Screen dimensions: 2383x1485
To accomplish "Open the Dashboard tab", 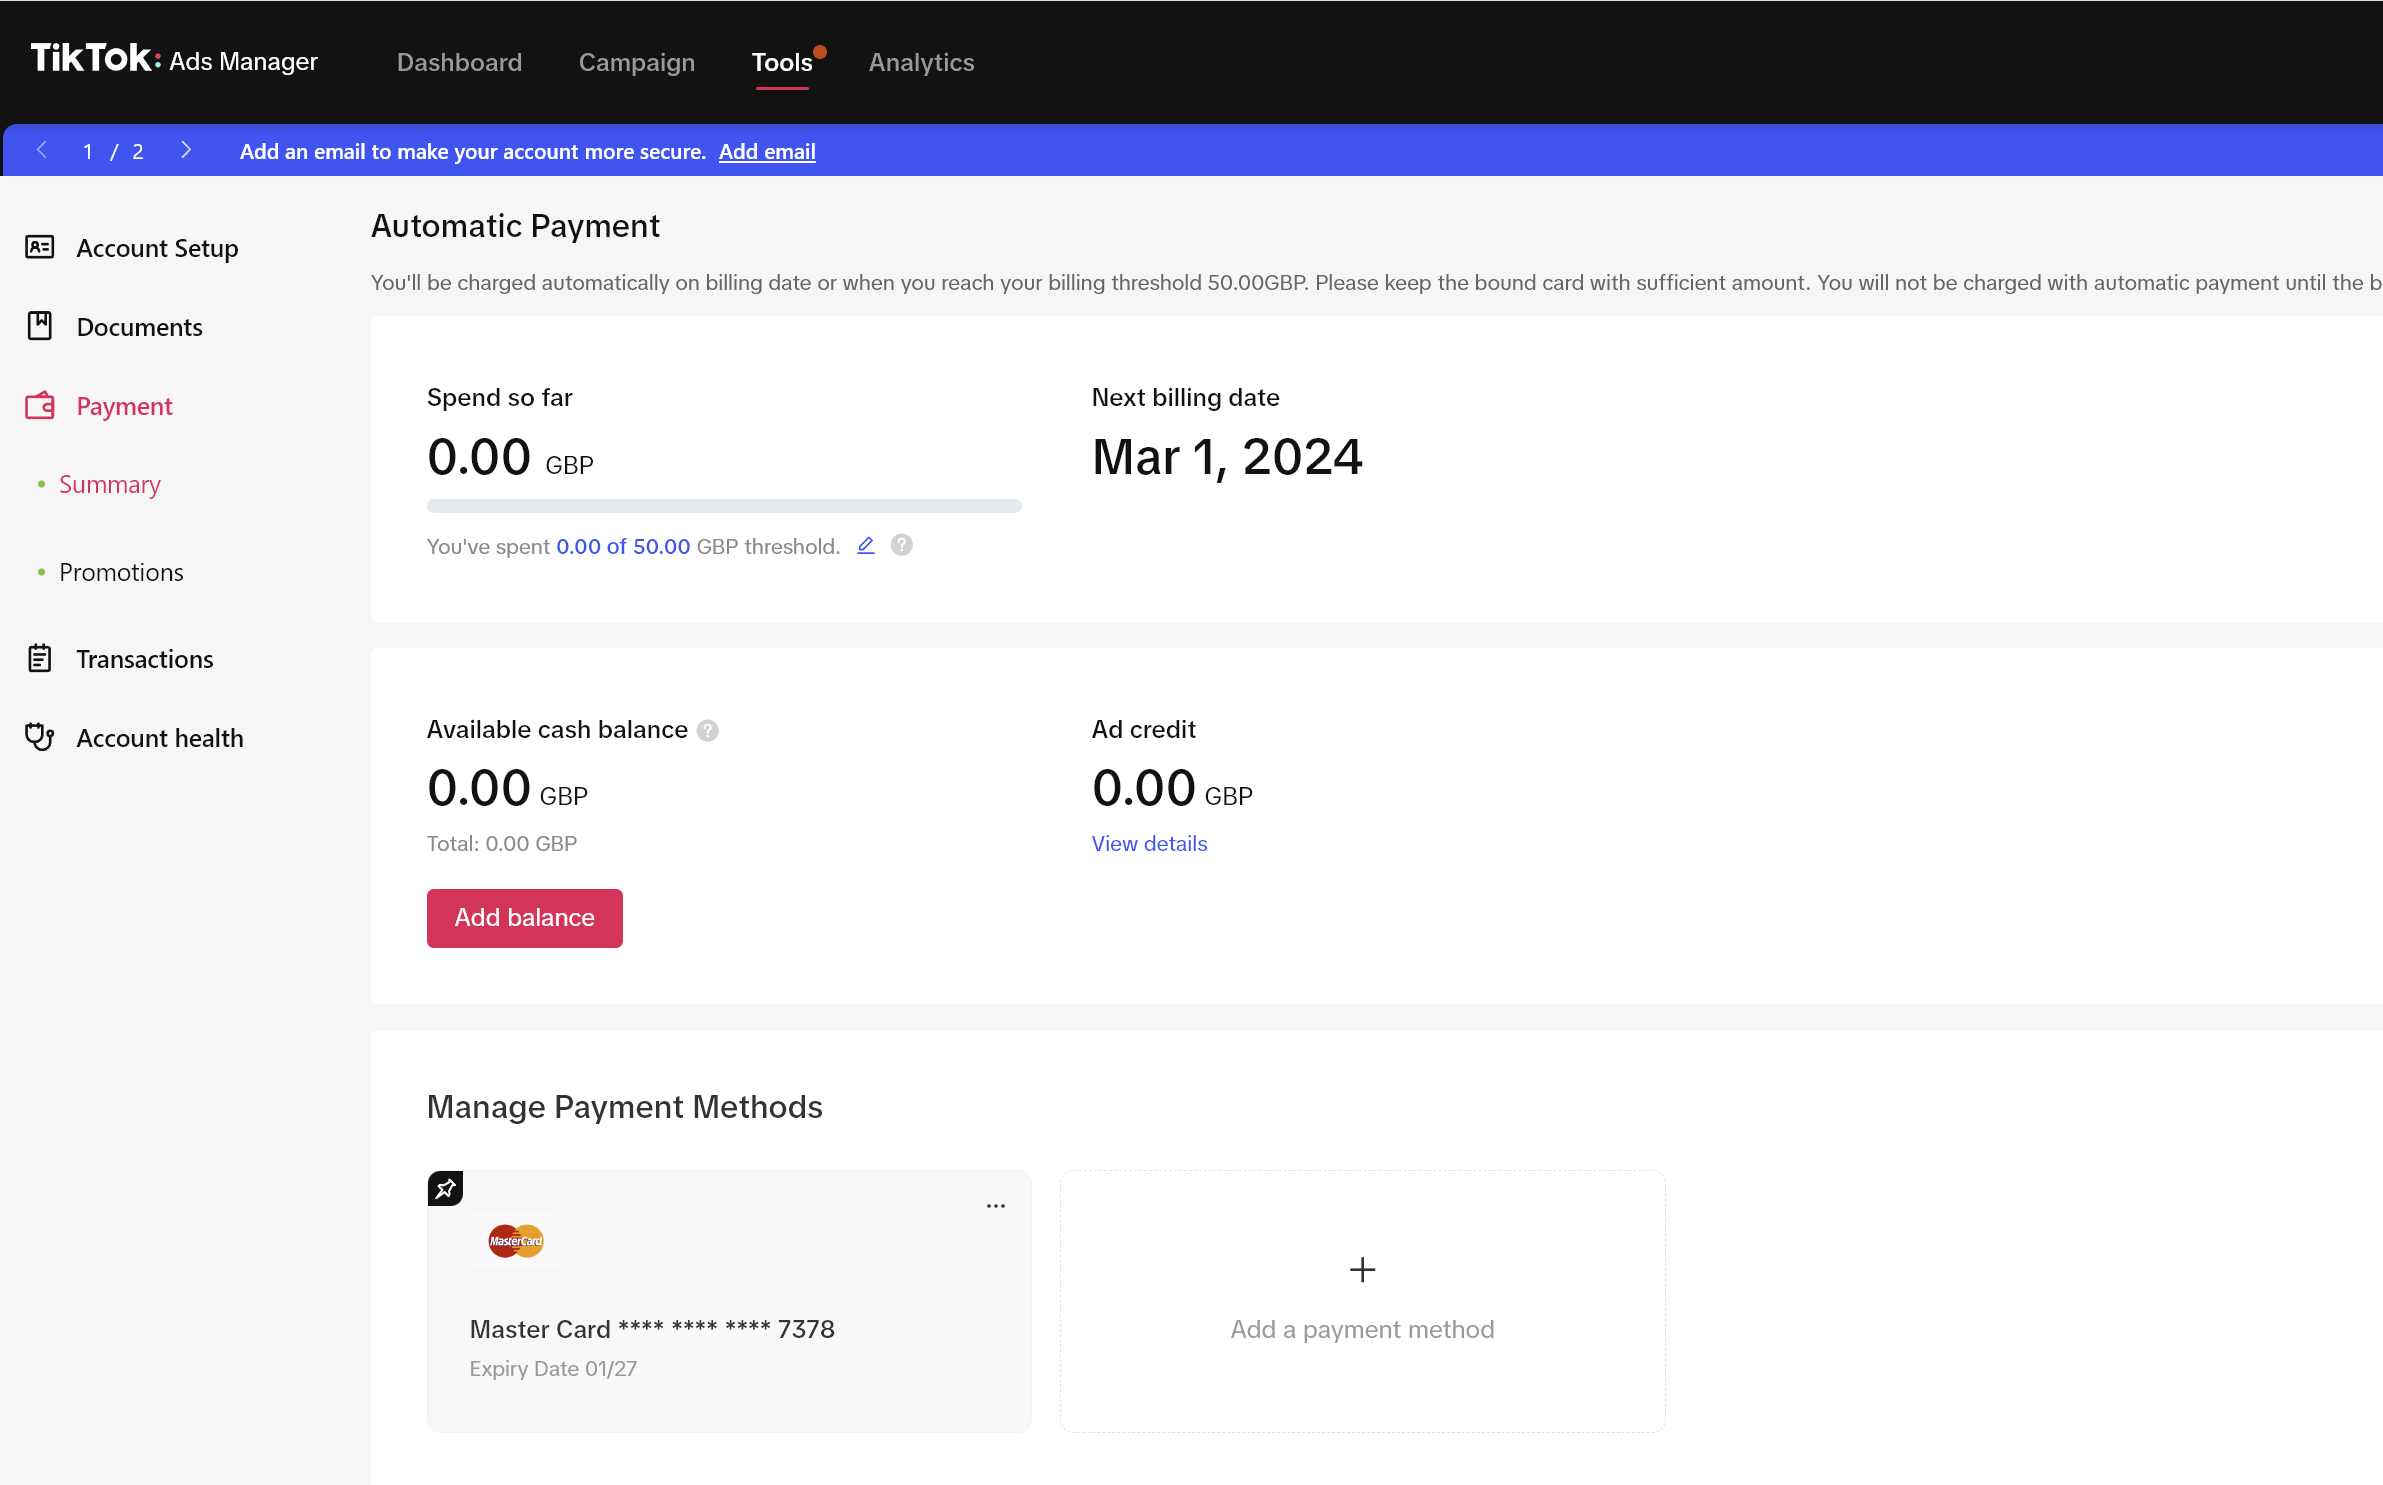I will [x=459, y=62].
